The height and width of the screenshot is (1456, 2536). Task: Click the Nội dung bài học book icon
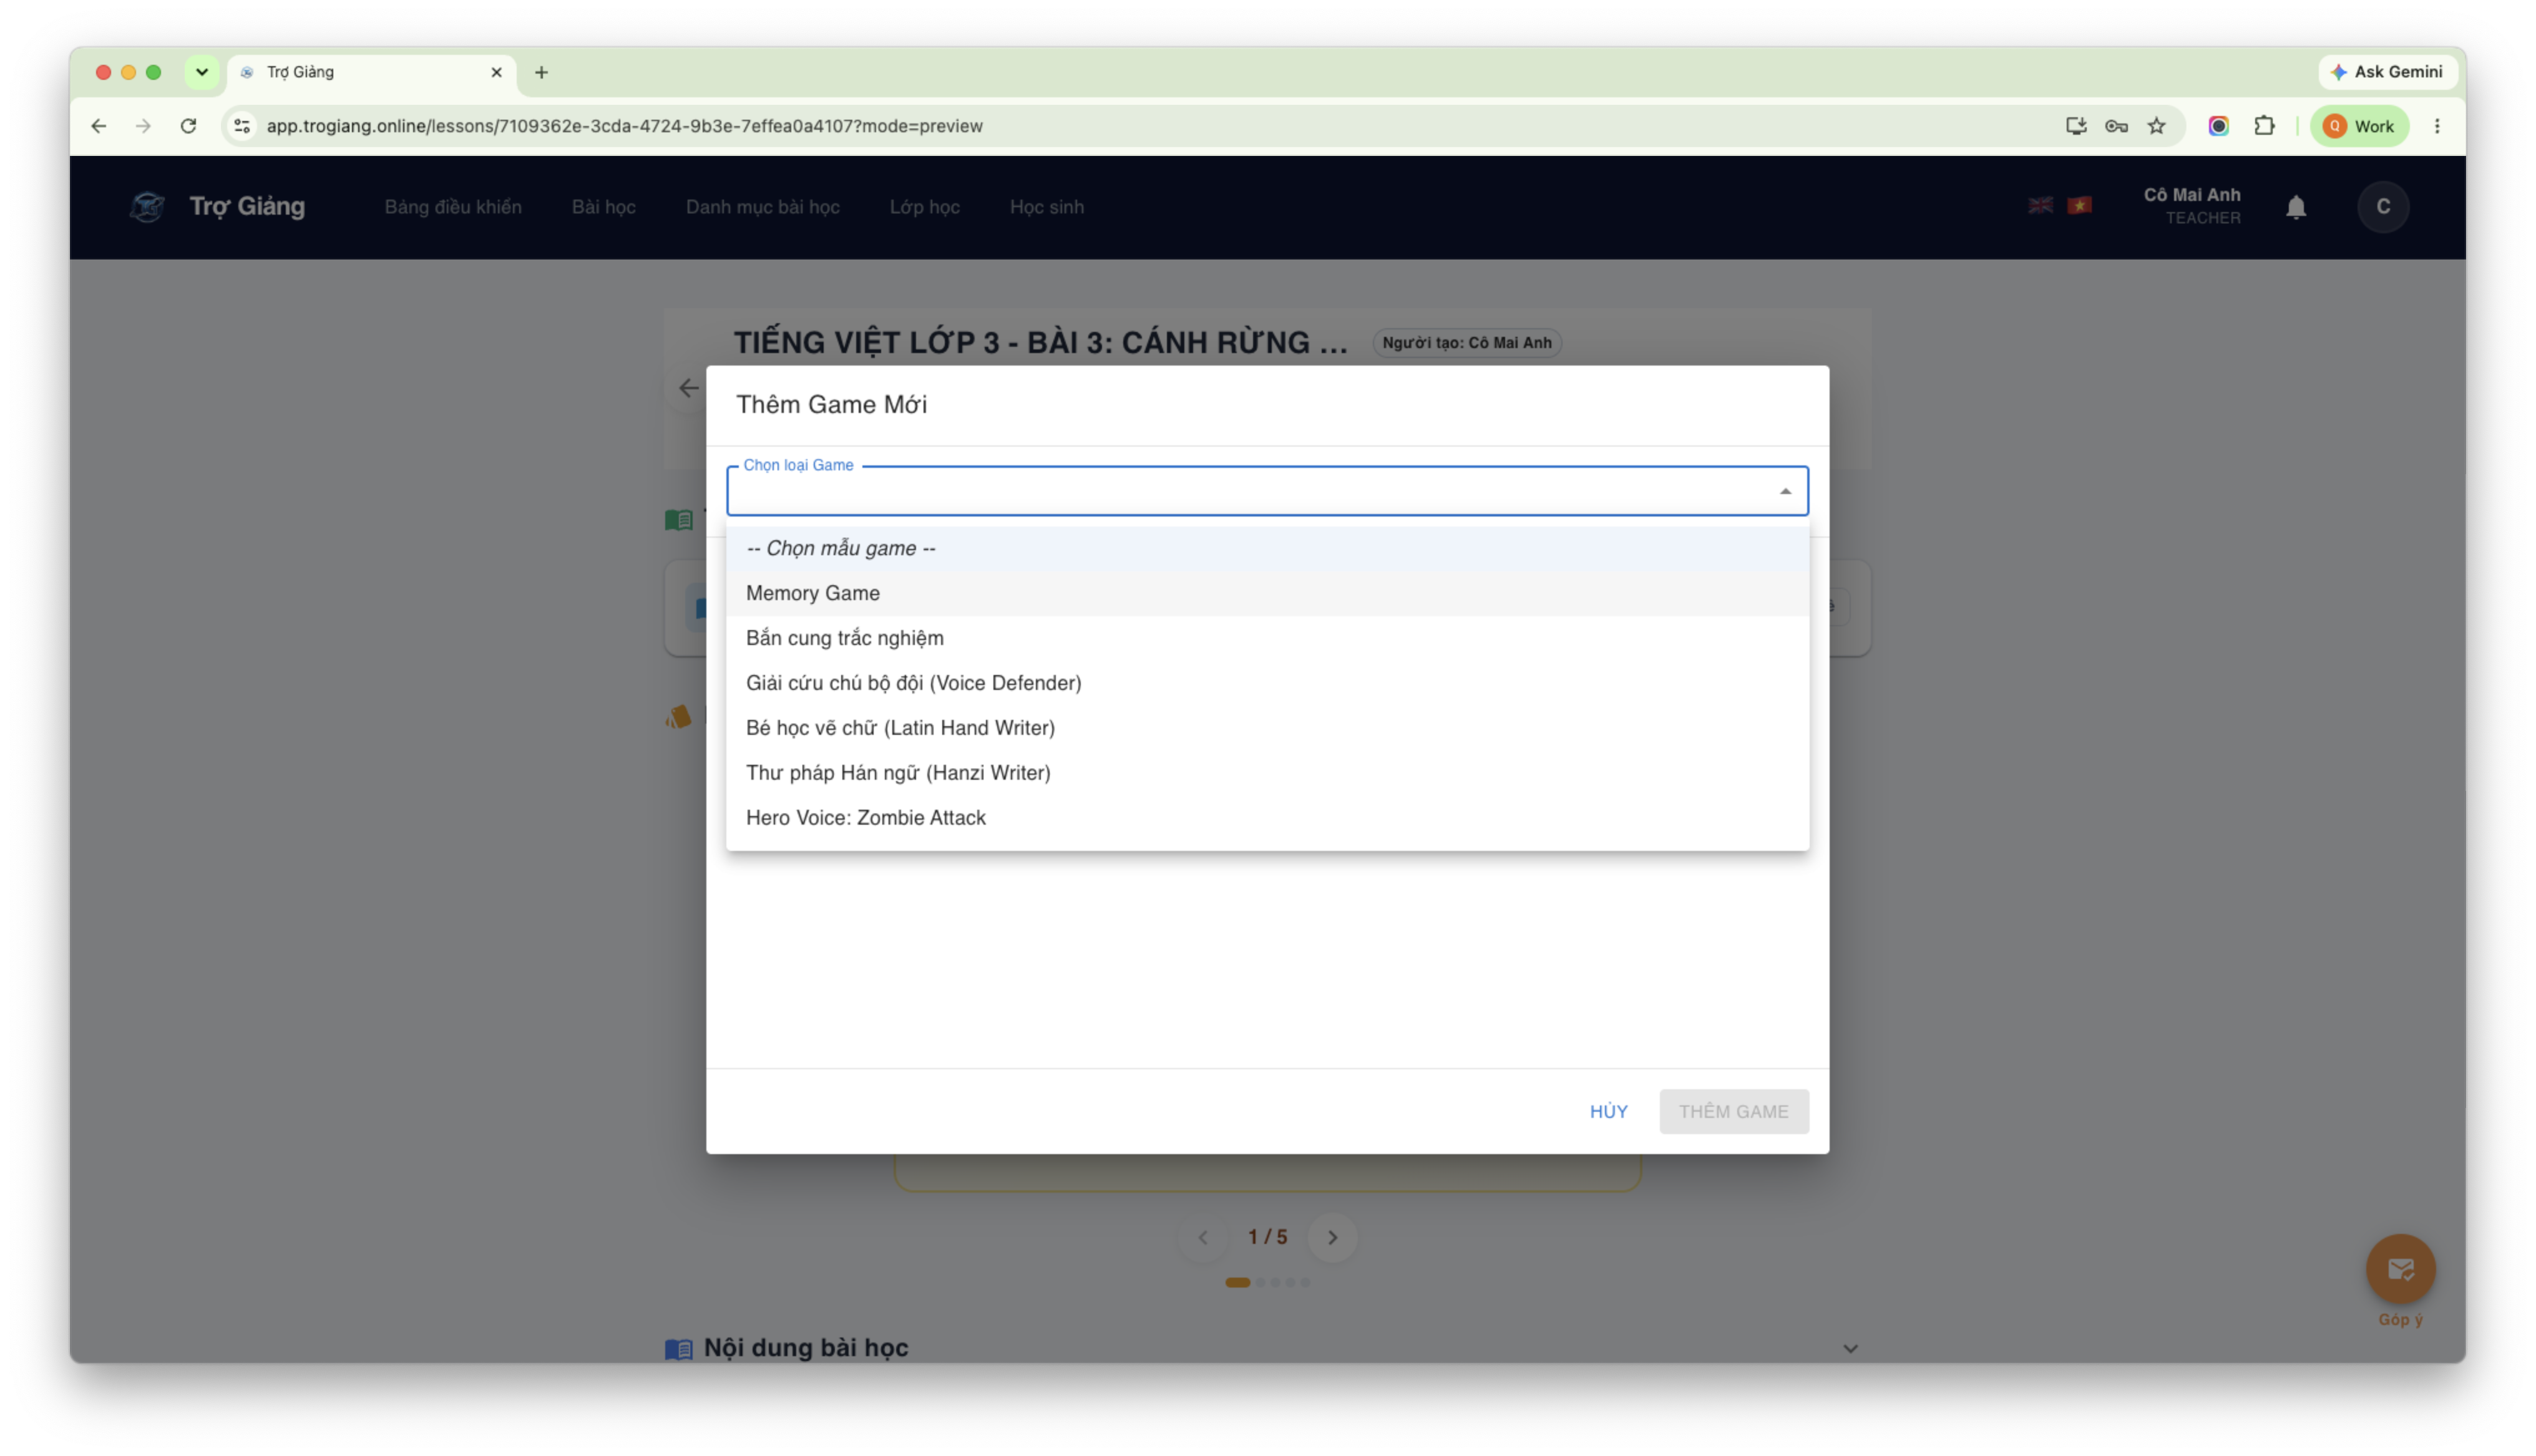point(678,1349)
